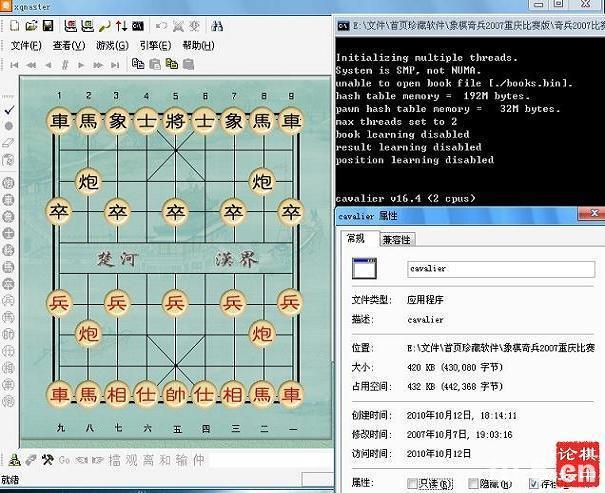Switch to the 兼容性 tab in properties
Image resolution: width=605 pixels, height=493 pixels.
coord(396,240)
